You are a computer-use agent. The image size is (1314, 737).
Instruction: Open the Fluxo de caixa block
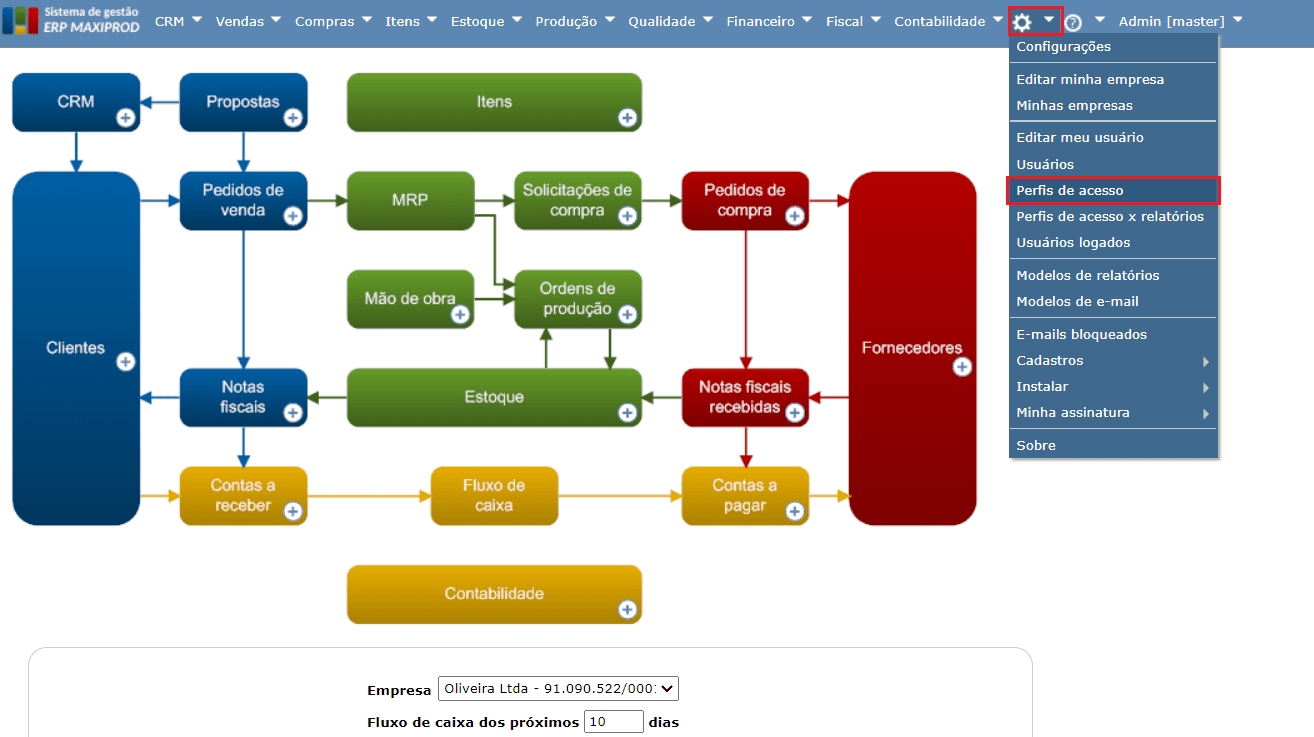click(494, 496)
